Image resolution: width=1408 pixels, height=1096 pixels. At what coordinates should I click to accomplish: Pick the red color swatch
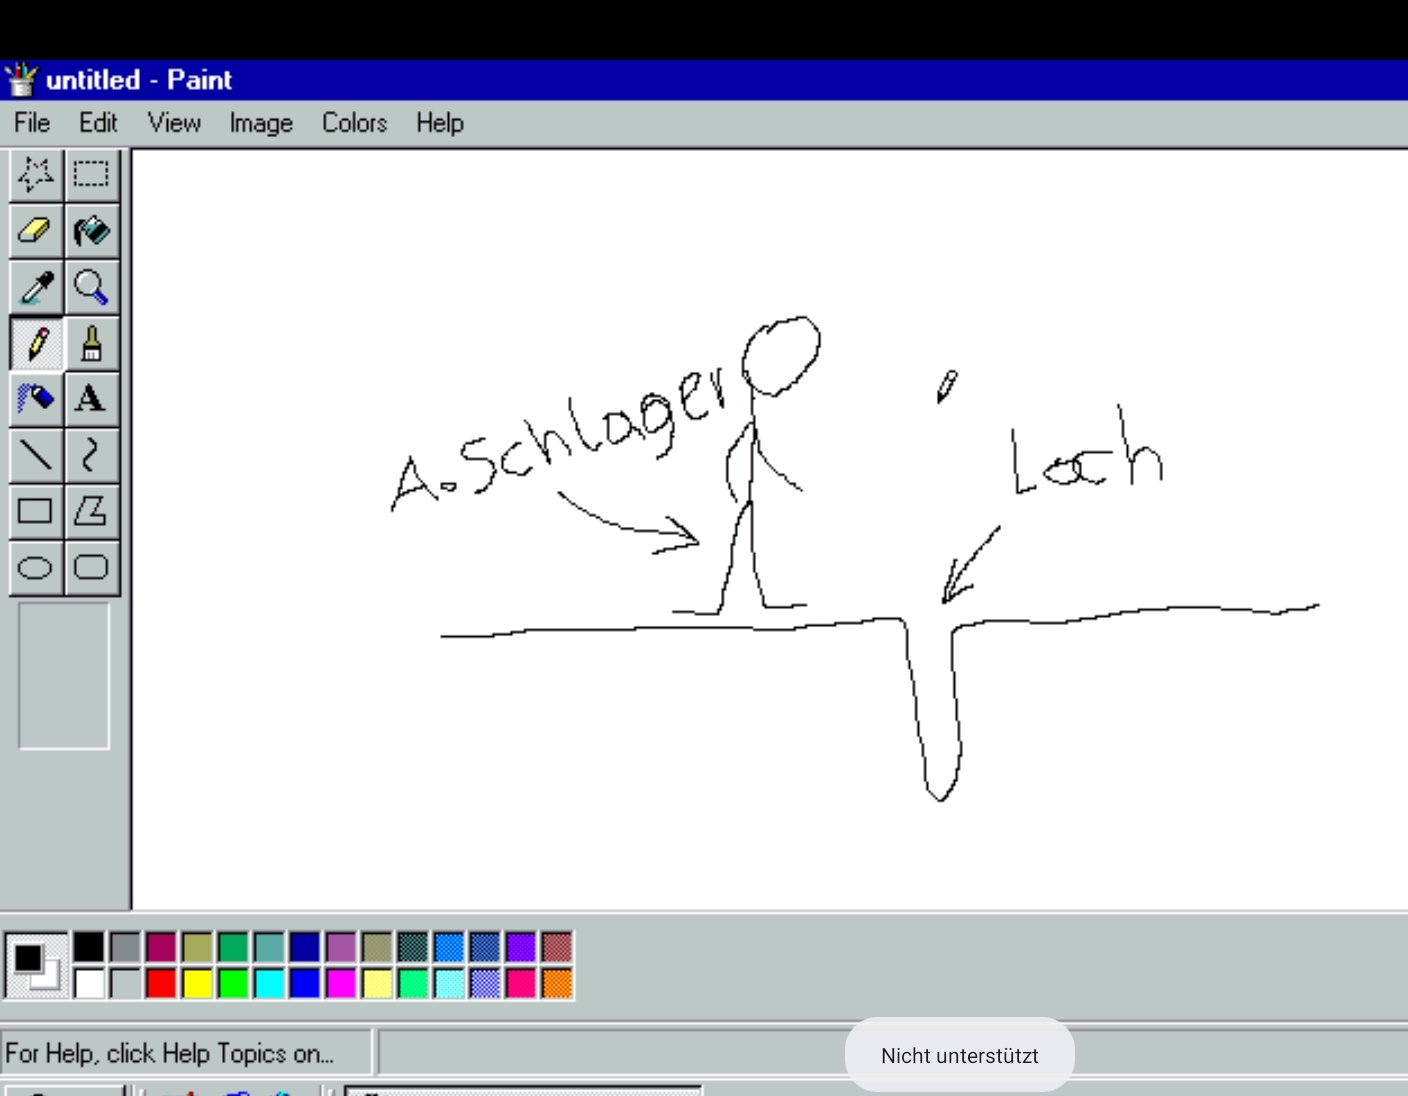161,983
